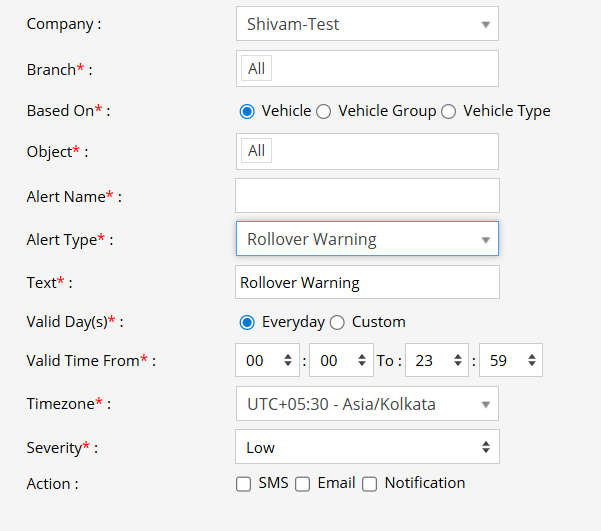Open the Valid Time From hour selector
Screen dimensions: 601x531
(267, 360)
